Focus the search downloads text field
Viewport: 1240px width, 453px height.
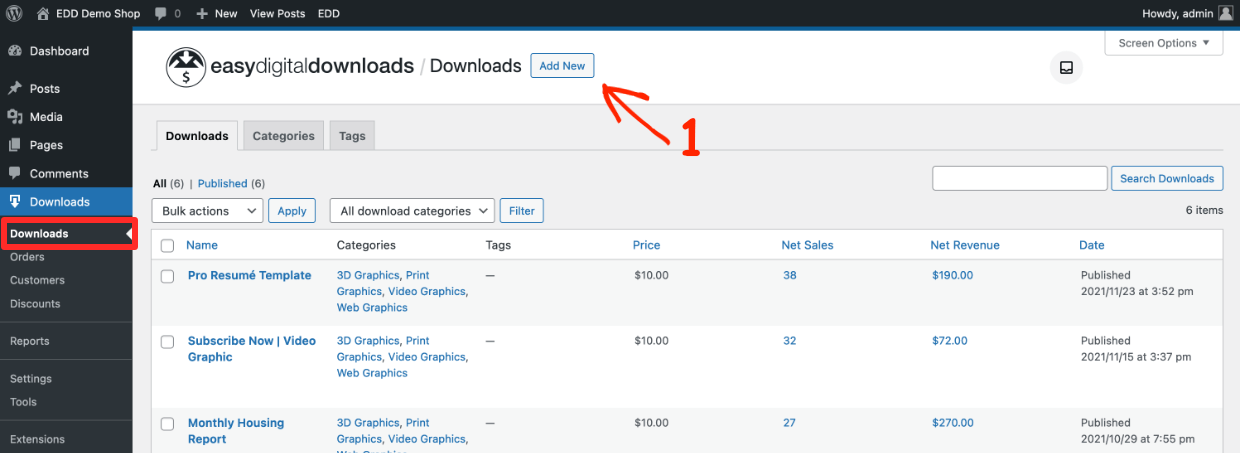click(1020, 179)
